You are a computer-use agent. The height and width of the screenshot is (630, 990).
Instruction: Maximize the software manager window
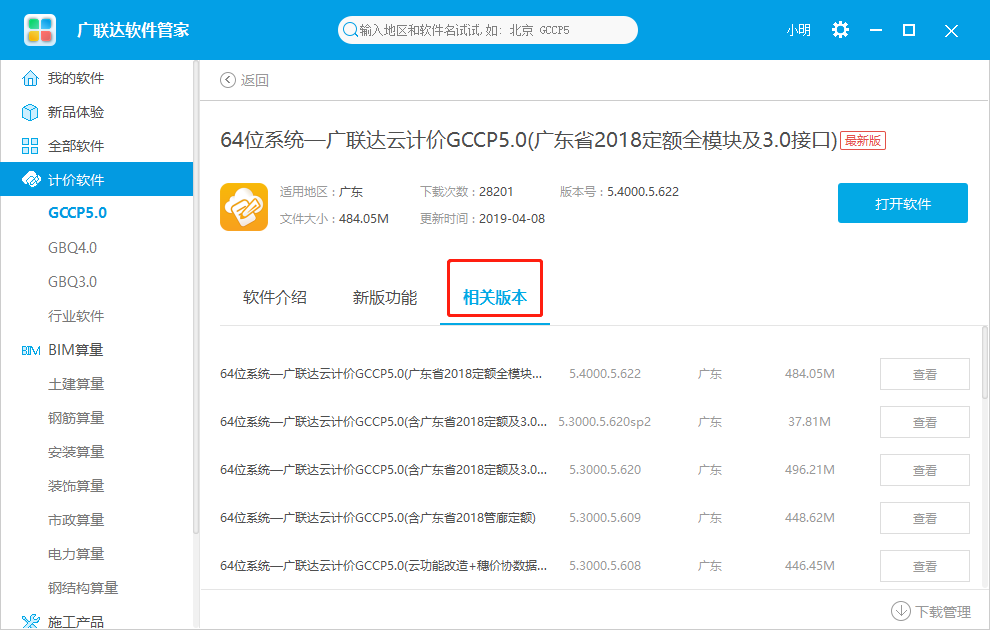(909, 30)
